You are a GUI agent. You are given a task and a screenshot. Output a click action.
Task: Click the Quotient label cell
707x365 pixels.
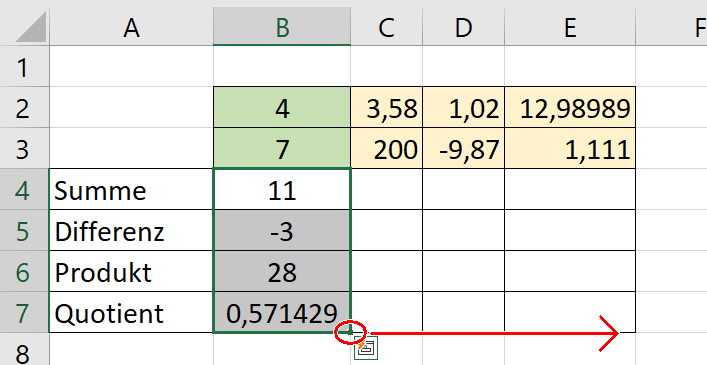point(131,312)
